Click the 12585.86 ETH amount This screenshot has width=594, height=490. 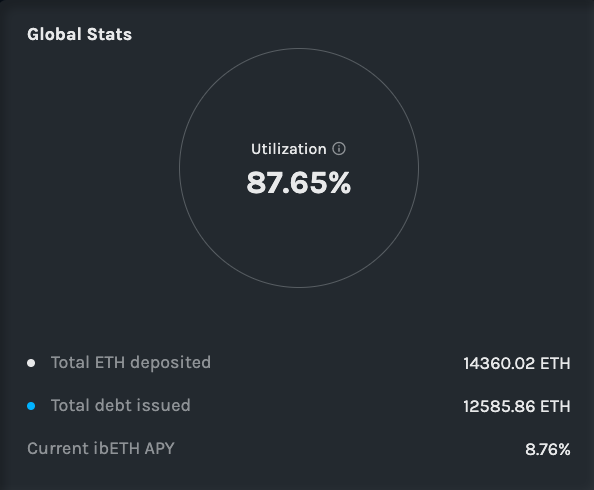coord(517,406)
